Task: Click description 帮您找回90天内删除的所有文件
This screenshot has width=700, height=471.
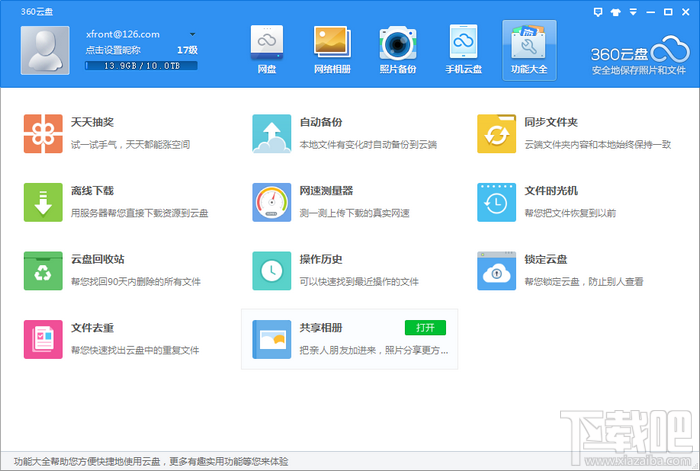Action: point(136,282)
